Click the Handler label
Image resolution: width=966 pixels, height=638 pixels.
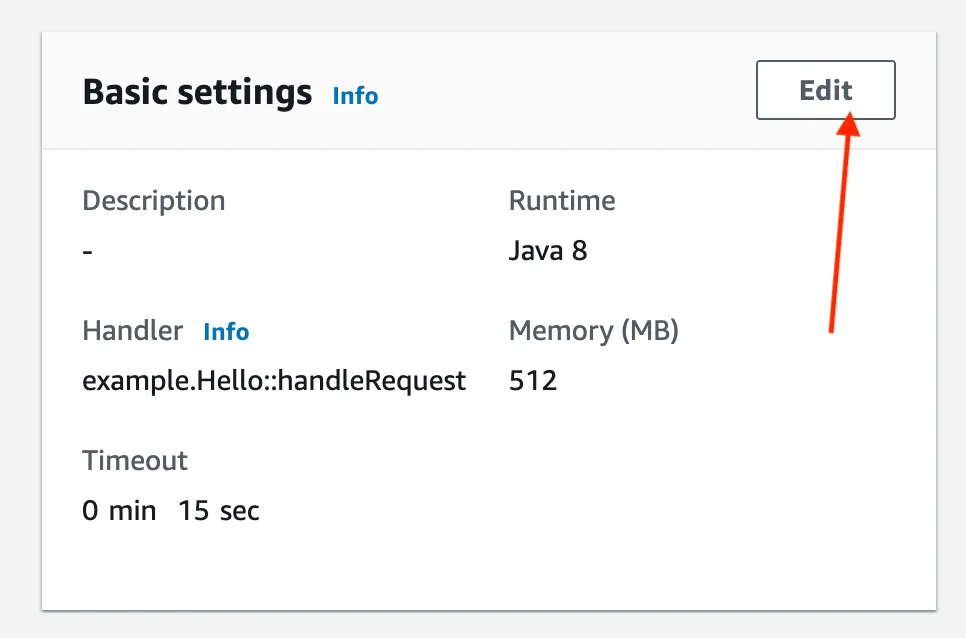coord(132,330)
